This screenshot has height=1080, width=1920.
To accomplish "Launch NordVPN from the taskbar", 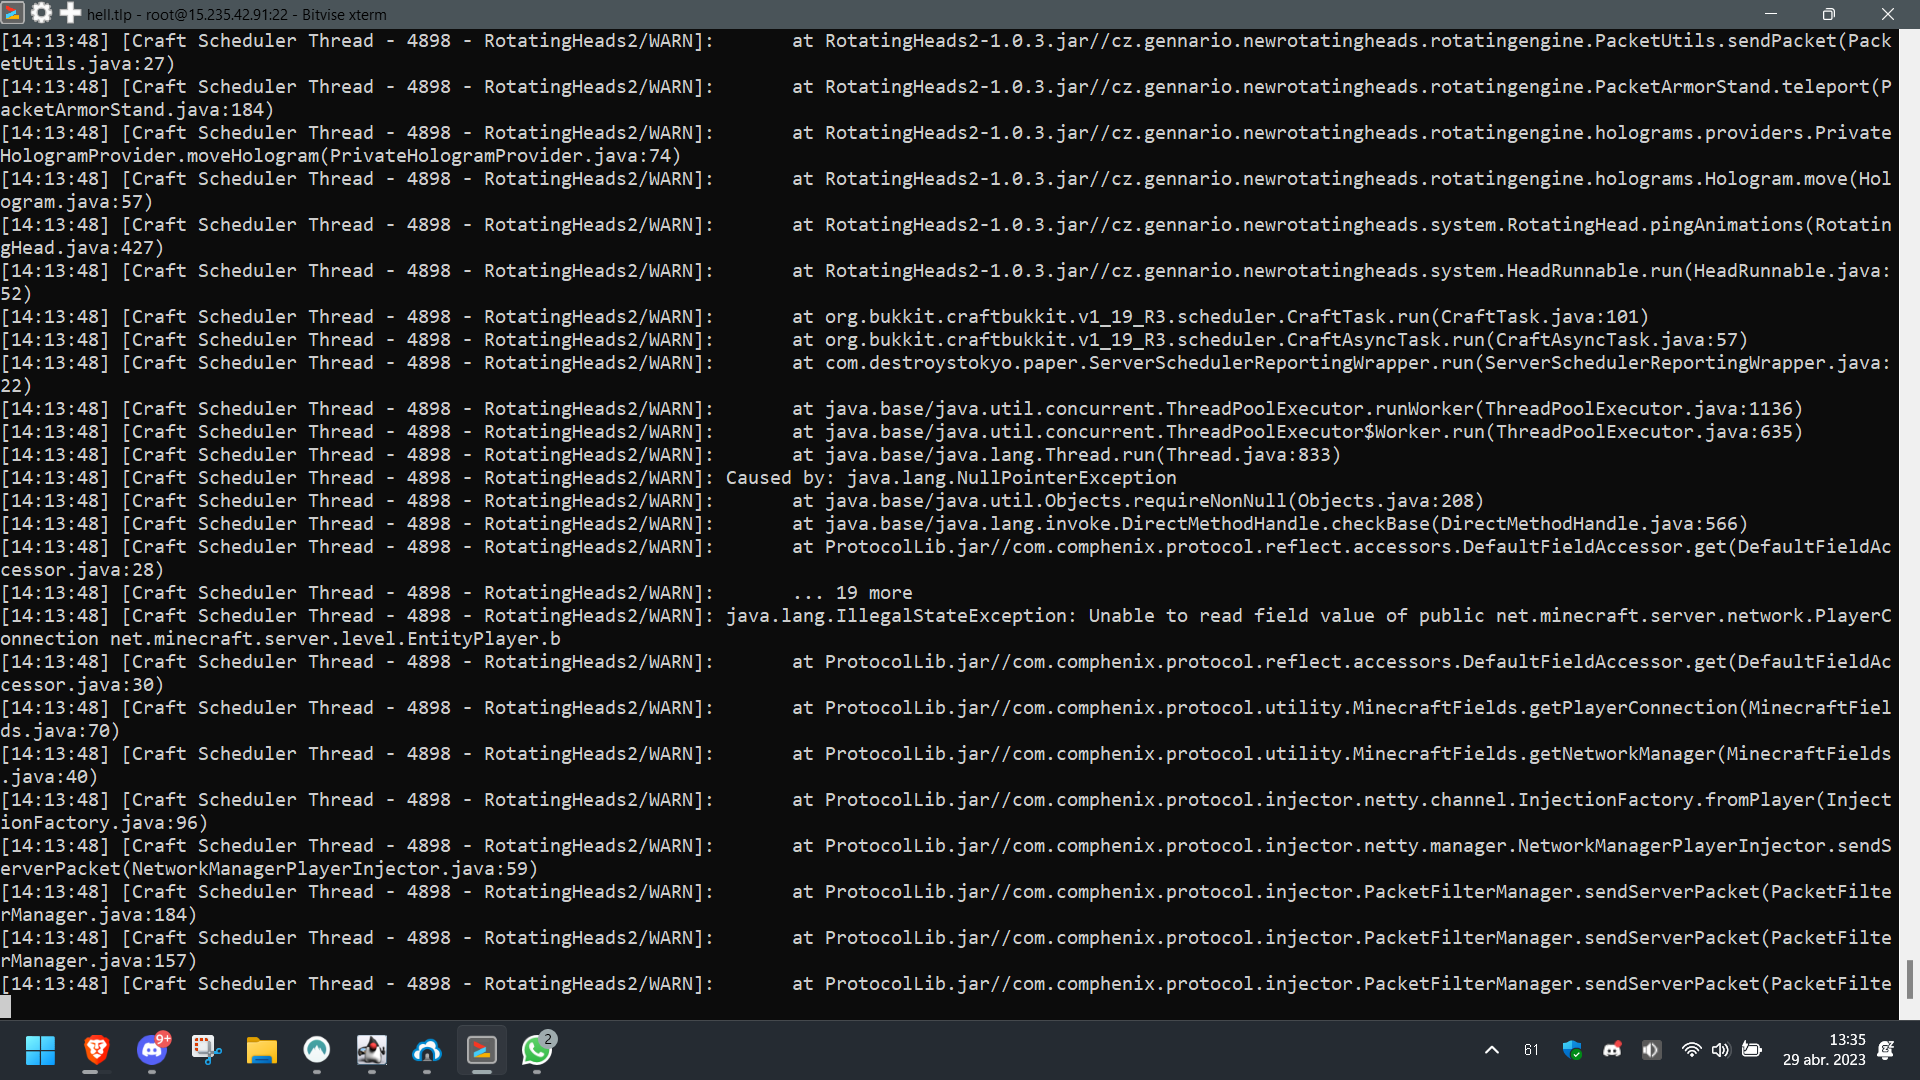I will coord(317,1051).
